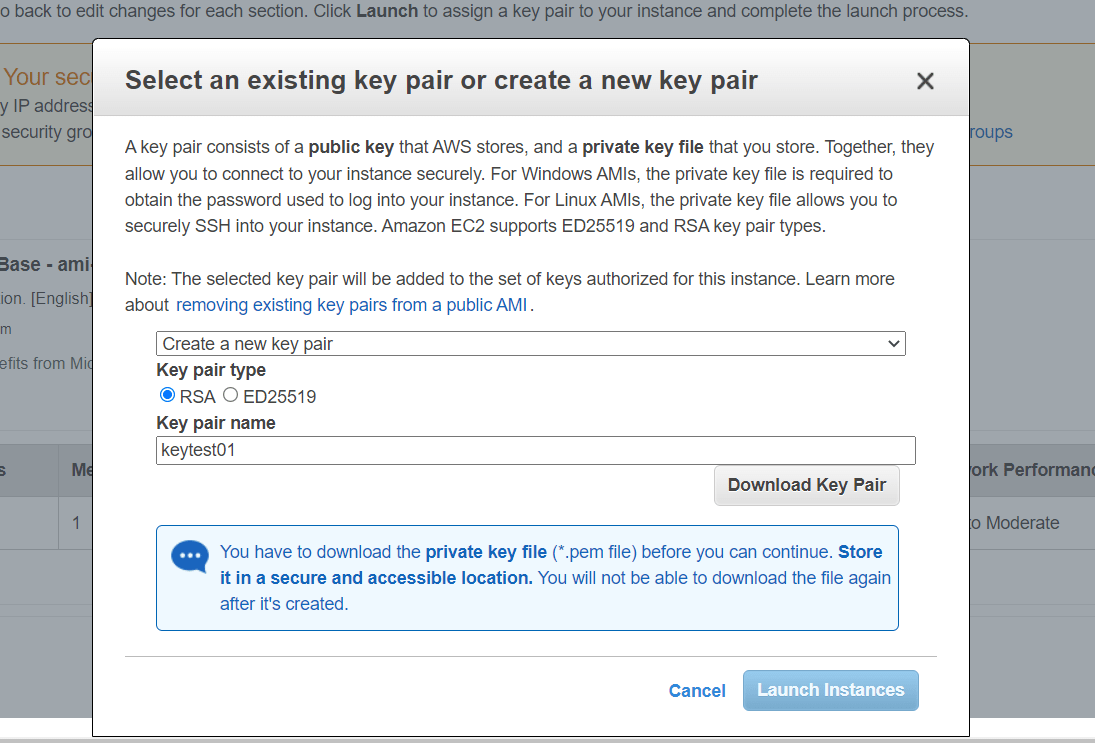Download Key Pair button
This screenshot has width=1095, height=743.
(x=807, y=485)
